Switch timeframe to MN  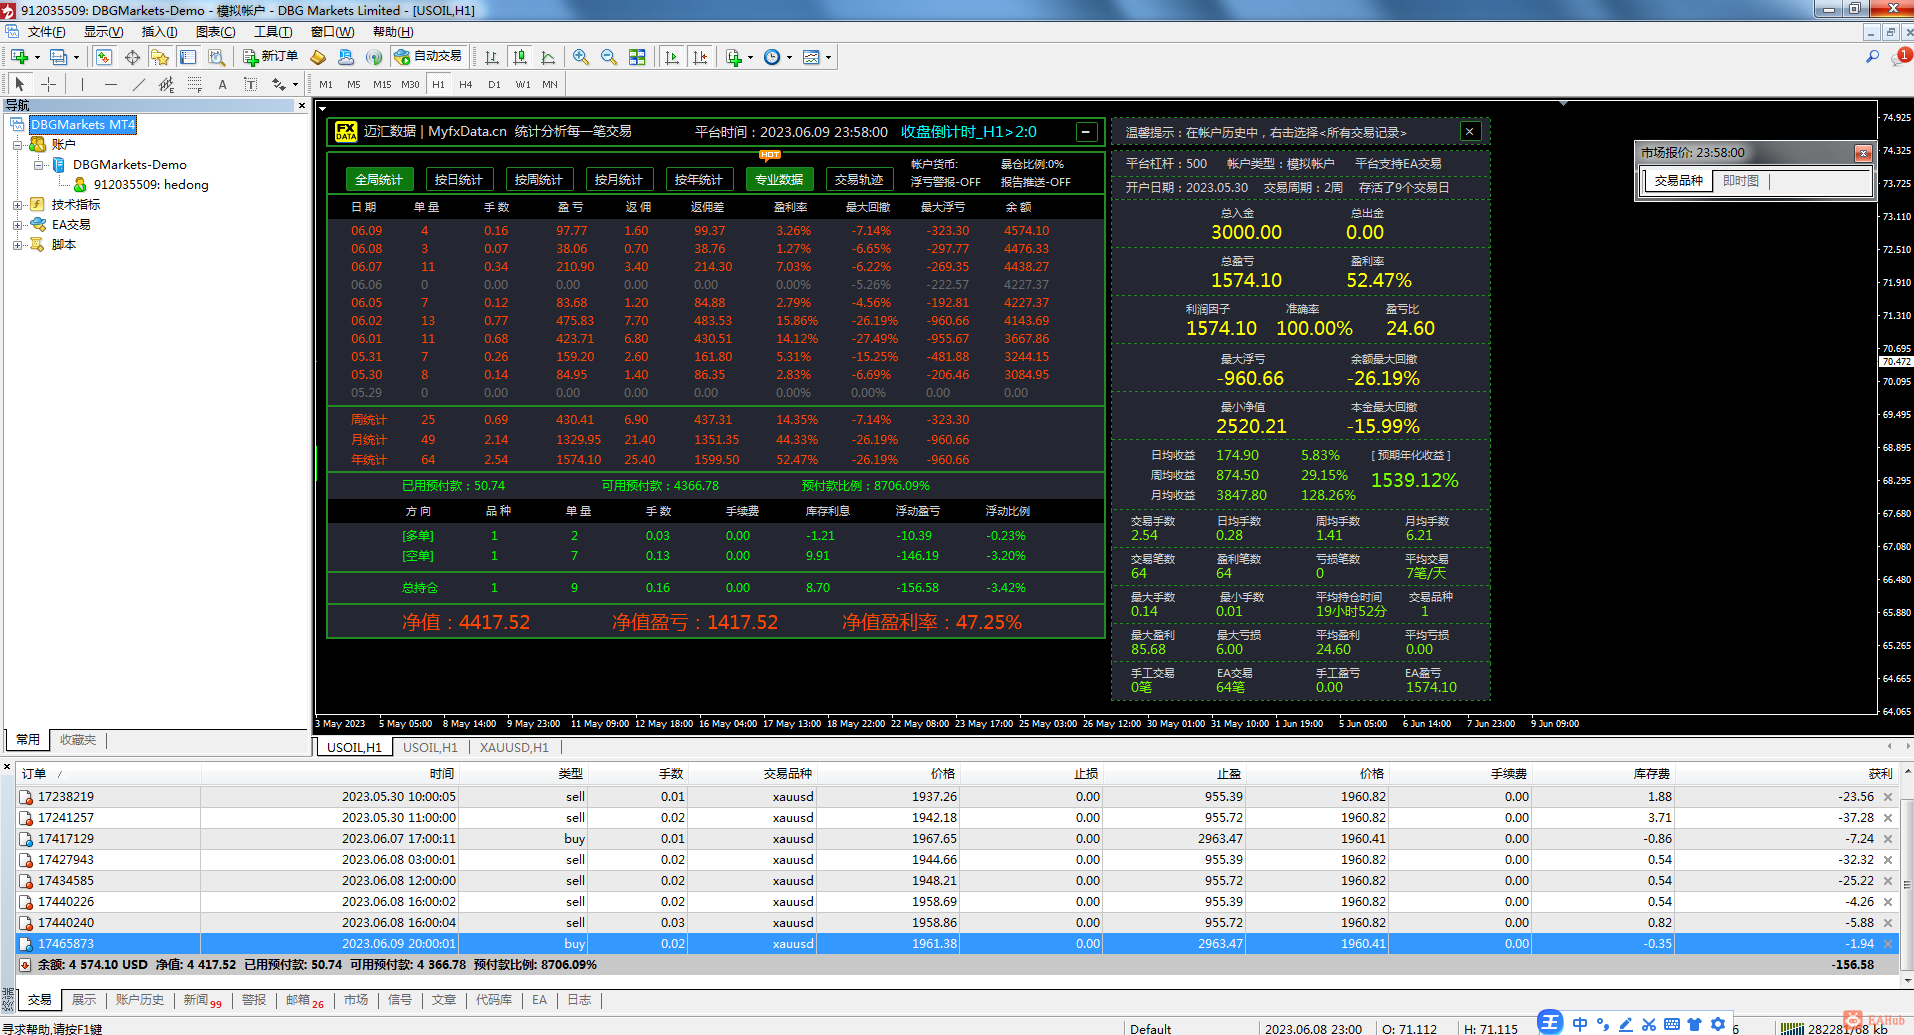point(550,85)
